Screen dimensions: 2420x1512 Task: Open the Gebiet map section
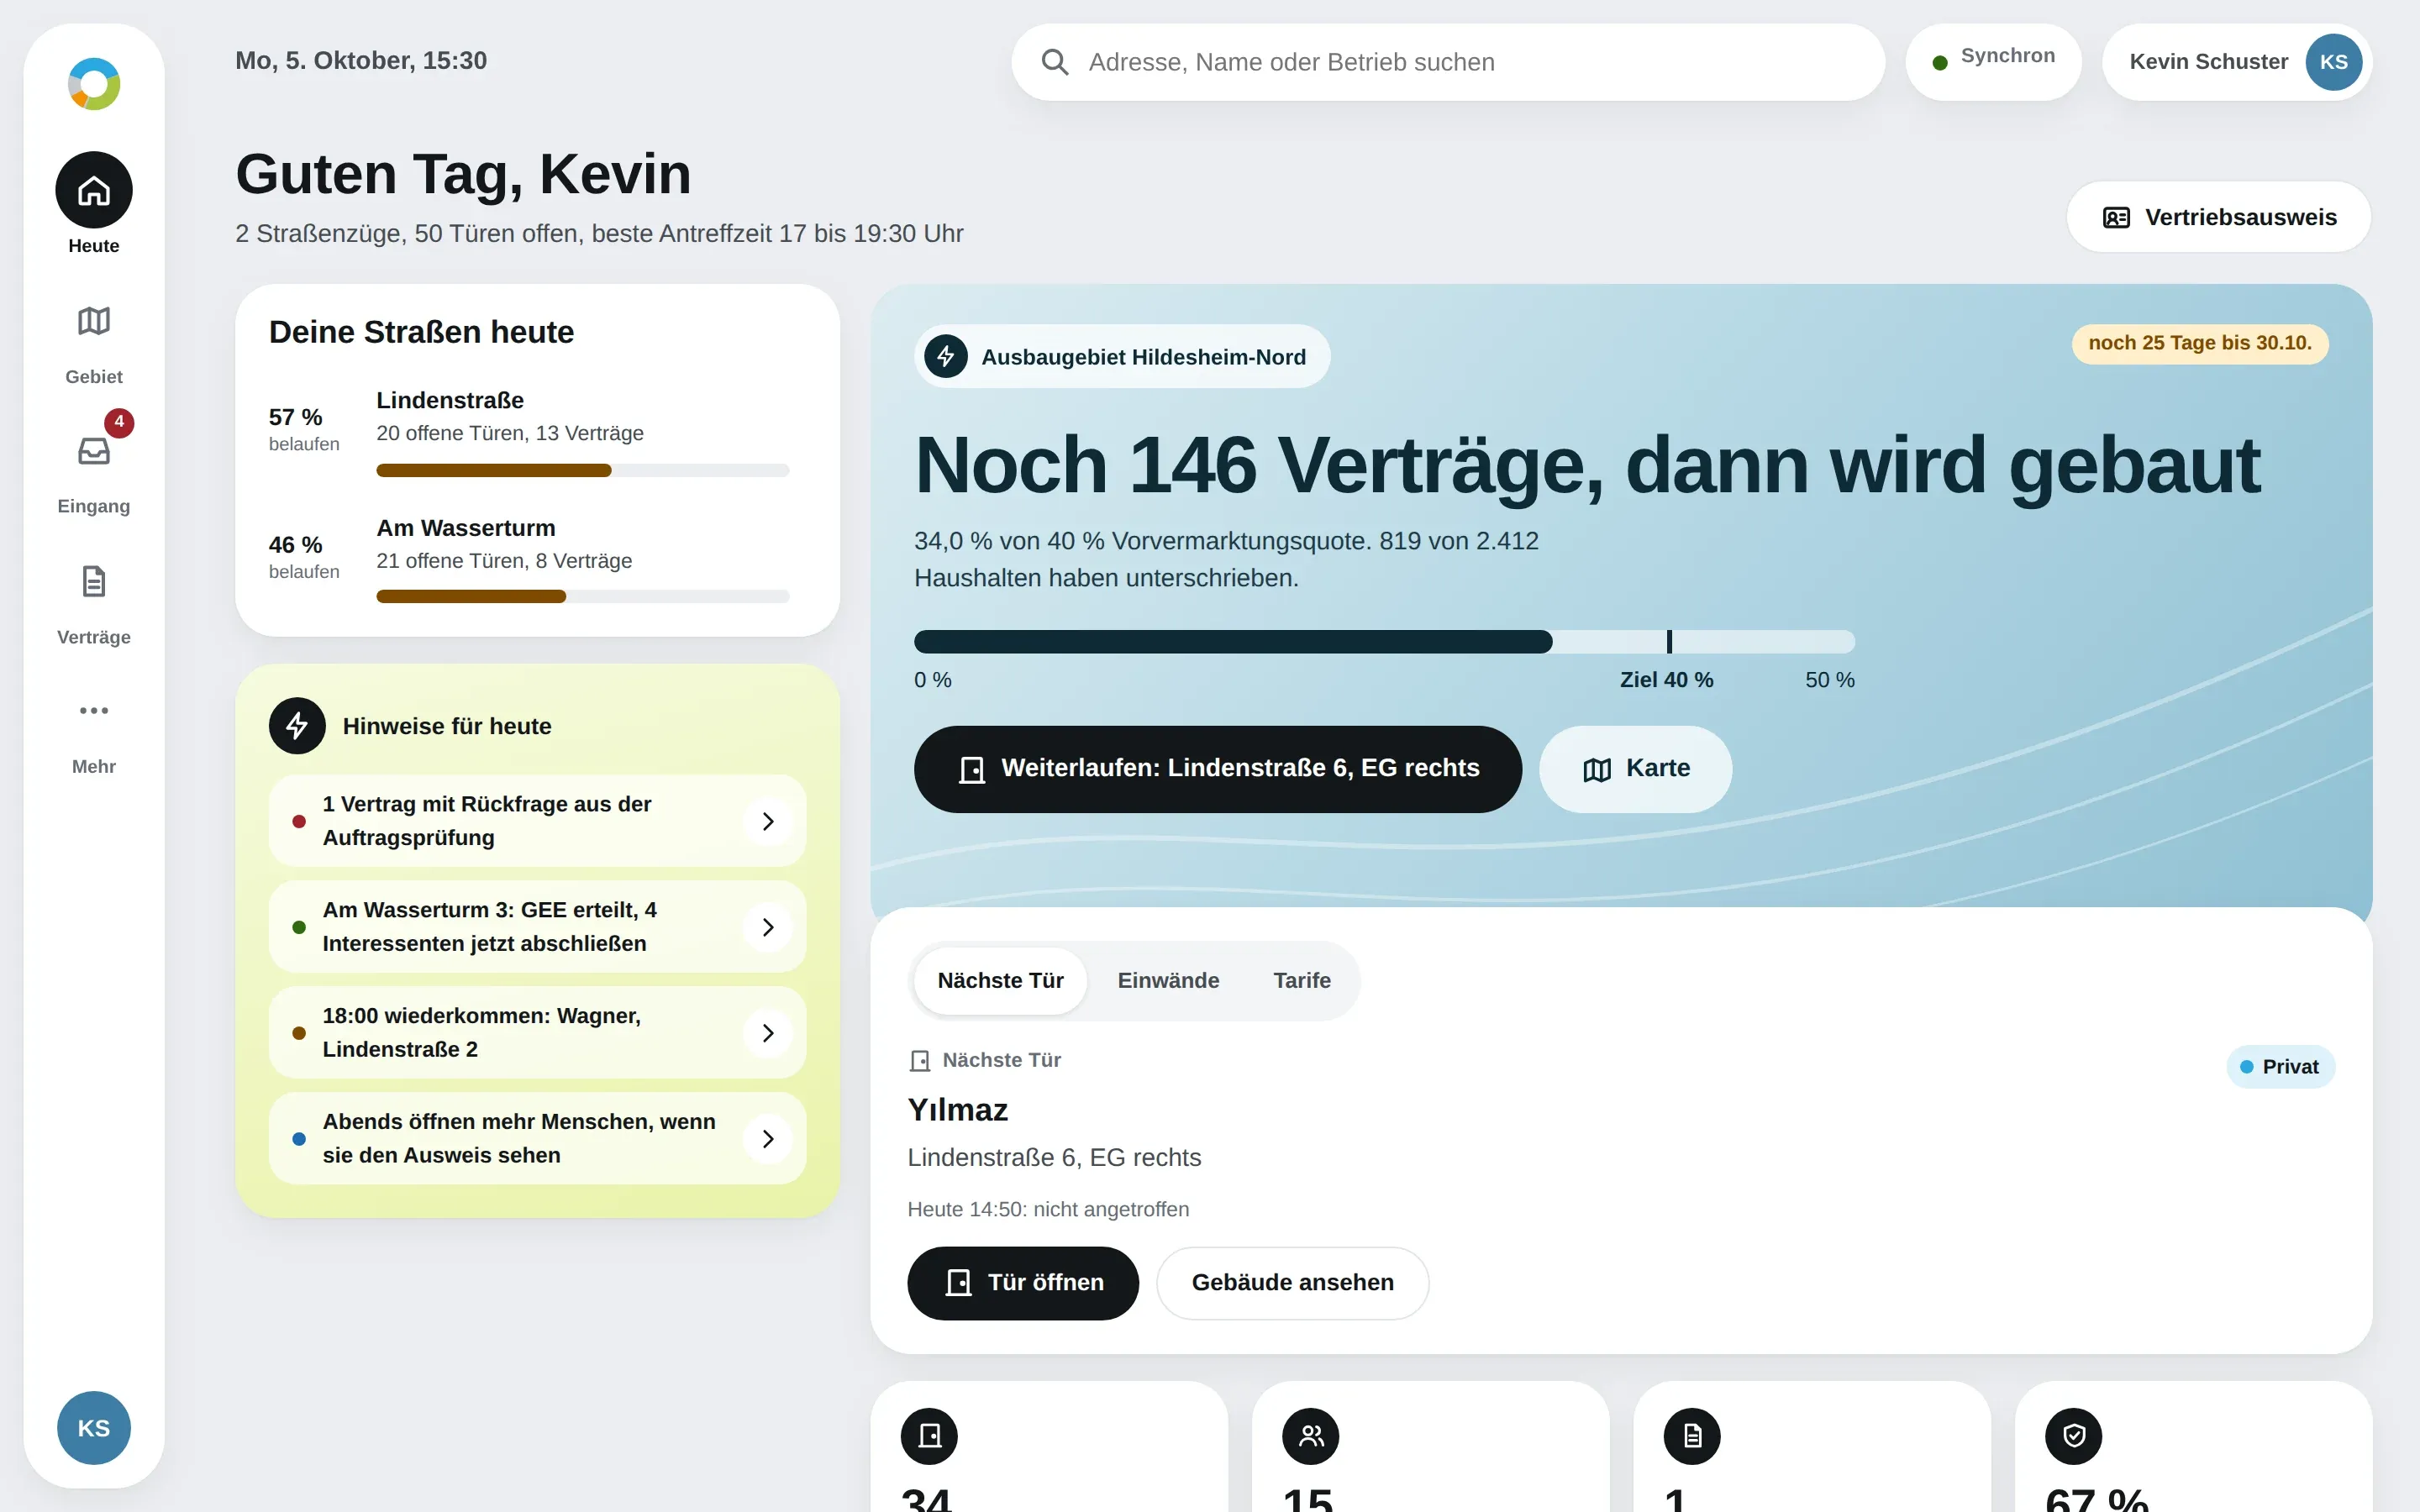(94, 343)
